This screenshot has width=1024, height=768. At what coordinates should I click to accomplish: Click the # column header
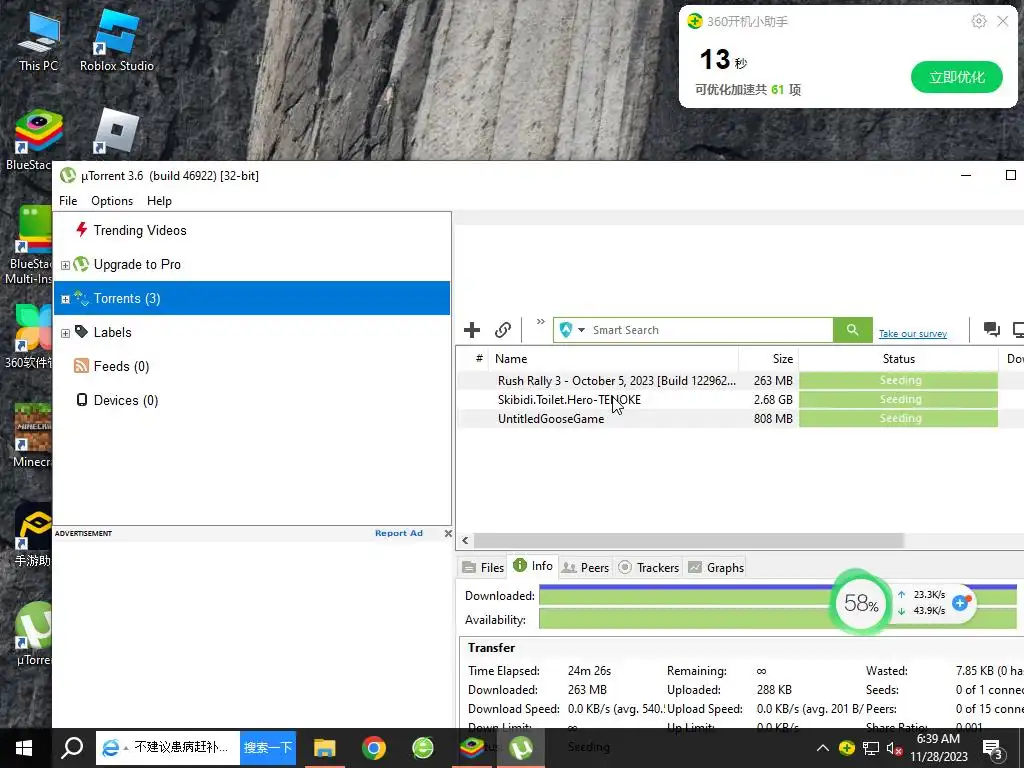(x=479, y=359)
